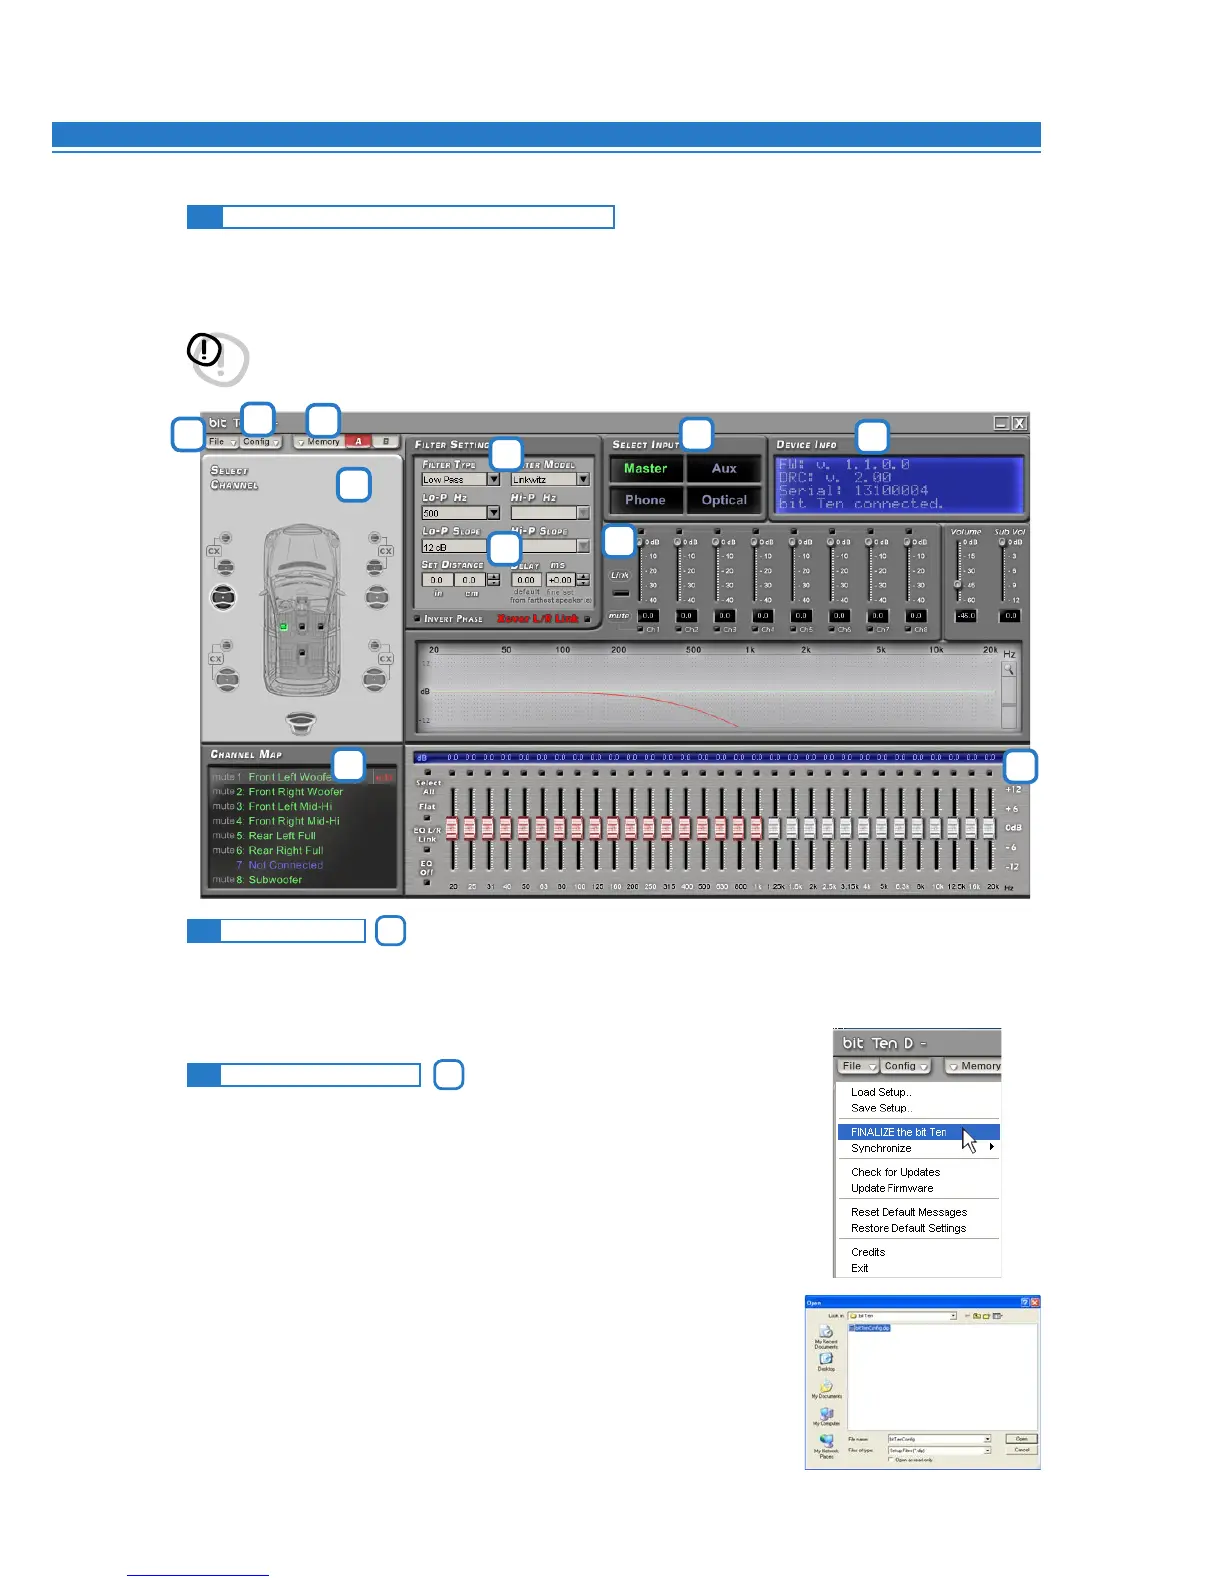The width and height of the screenshot is (1224, 1584).
Task: Select Check for Updates in File menu
Action: point(895,1172)
